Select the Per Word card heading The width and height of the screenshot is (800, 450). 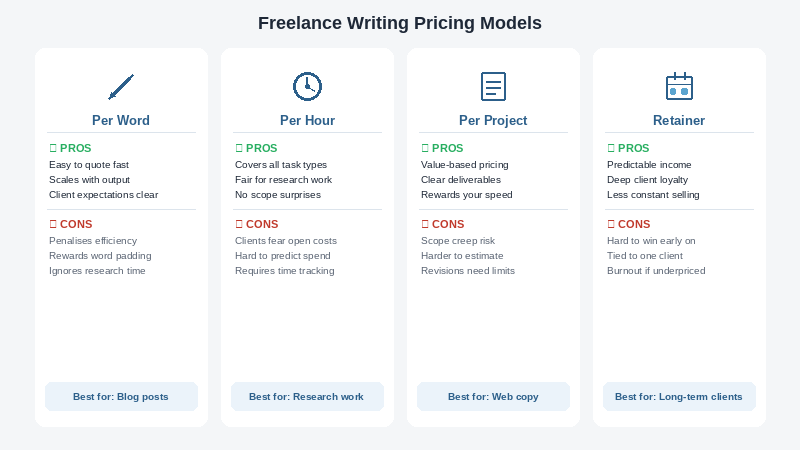click(x=121, y=120)
